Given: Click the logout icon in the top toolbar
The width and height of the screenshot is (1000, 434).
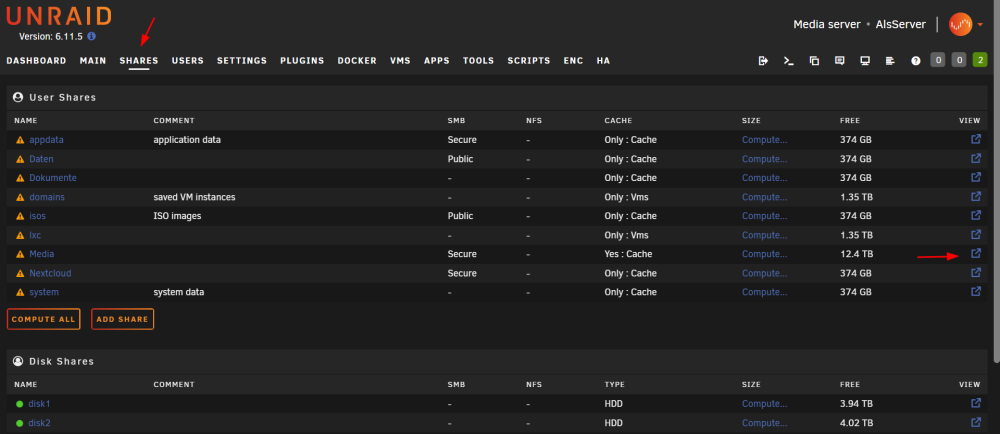Looking at the screenshot, I should [763, 61].
